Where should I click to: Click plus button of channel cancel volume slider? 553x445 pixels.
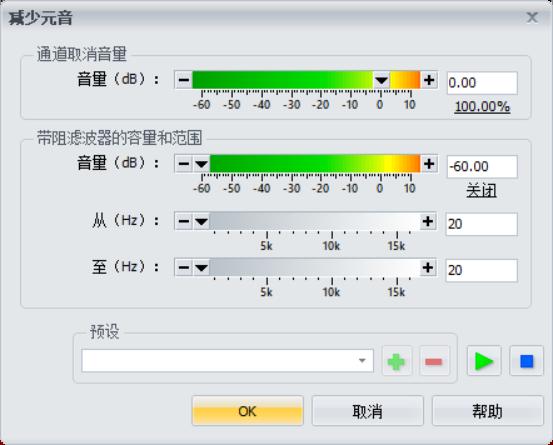(x=429, y=80)
